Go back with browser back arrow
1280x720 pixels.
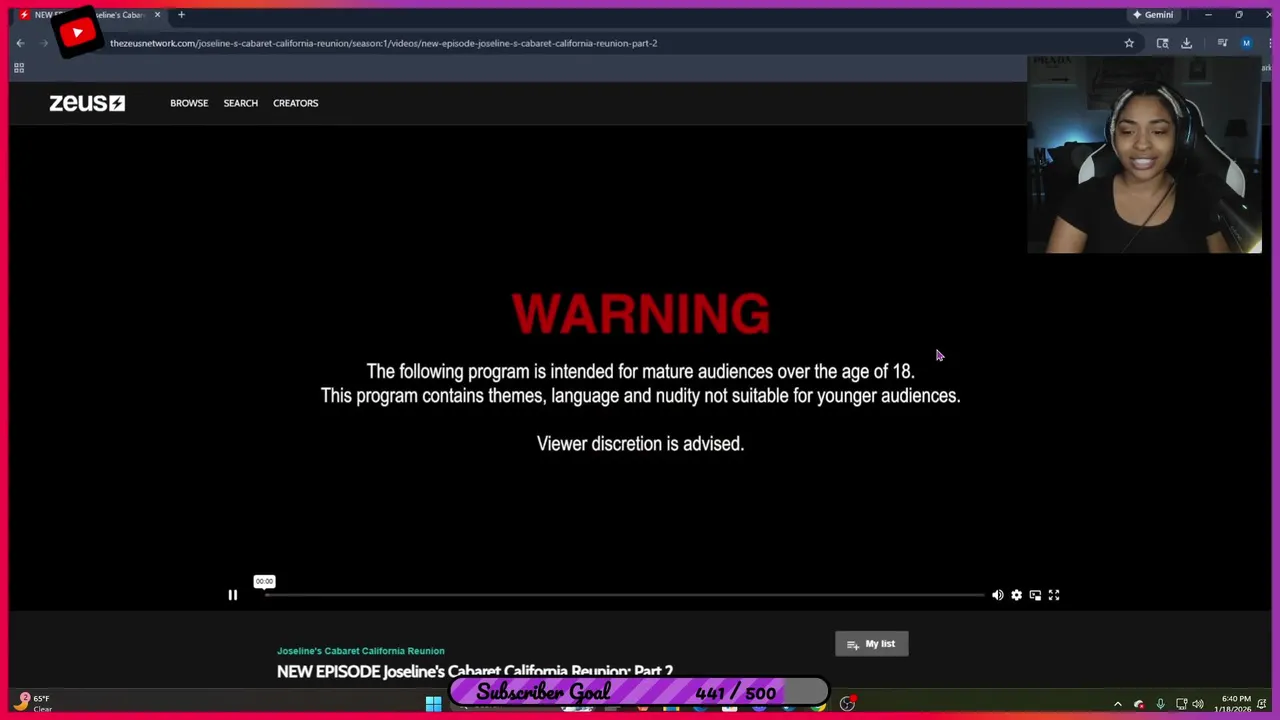(x=20, y=43)
